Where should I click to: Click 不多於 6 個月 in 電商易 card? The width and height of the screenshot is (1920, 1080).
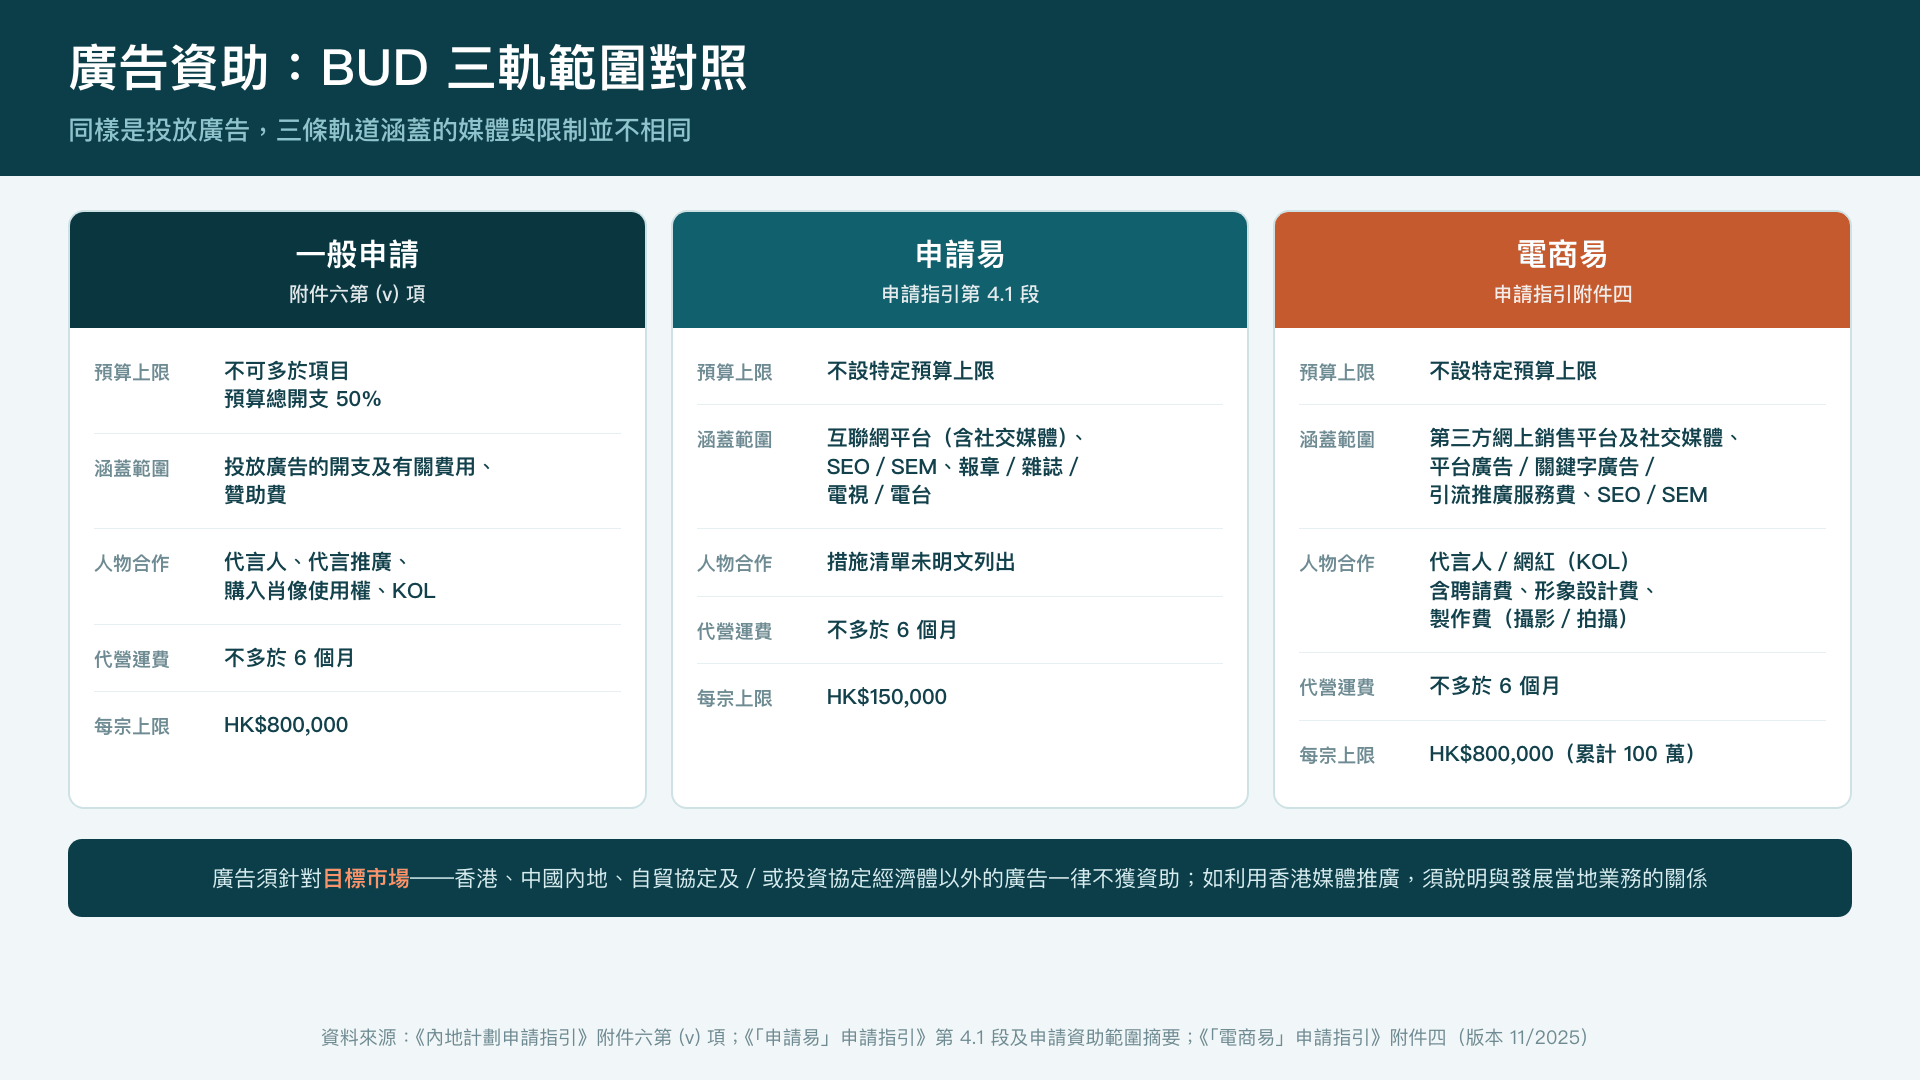point(1495,686)
